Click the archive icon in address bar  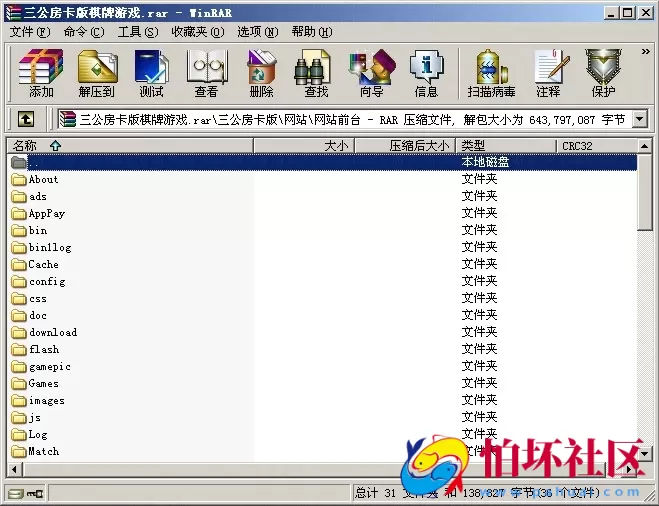[67, 119]
